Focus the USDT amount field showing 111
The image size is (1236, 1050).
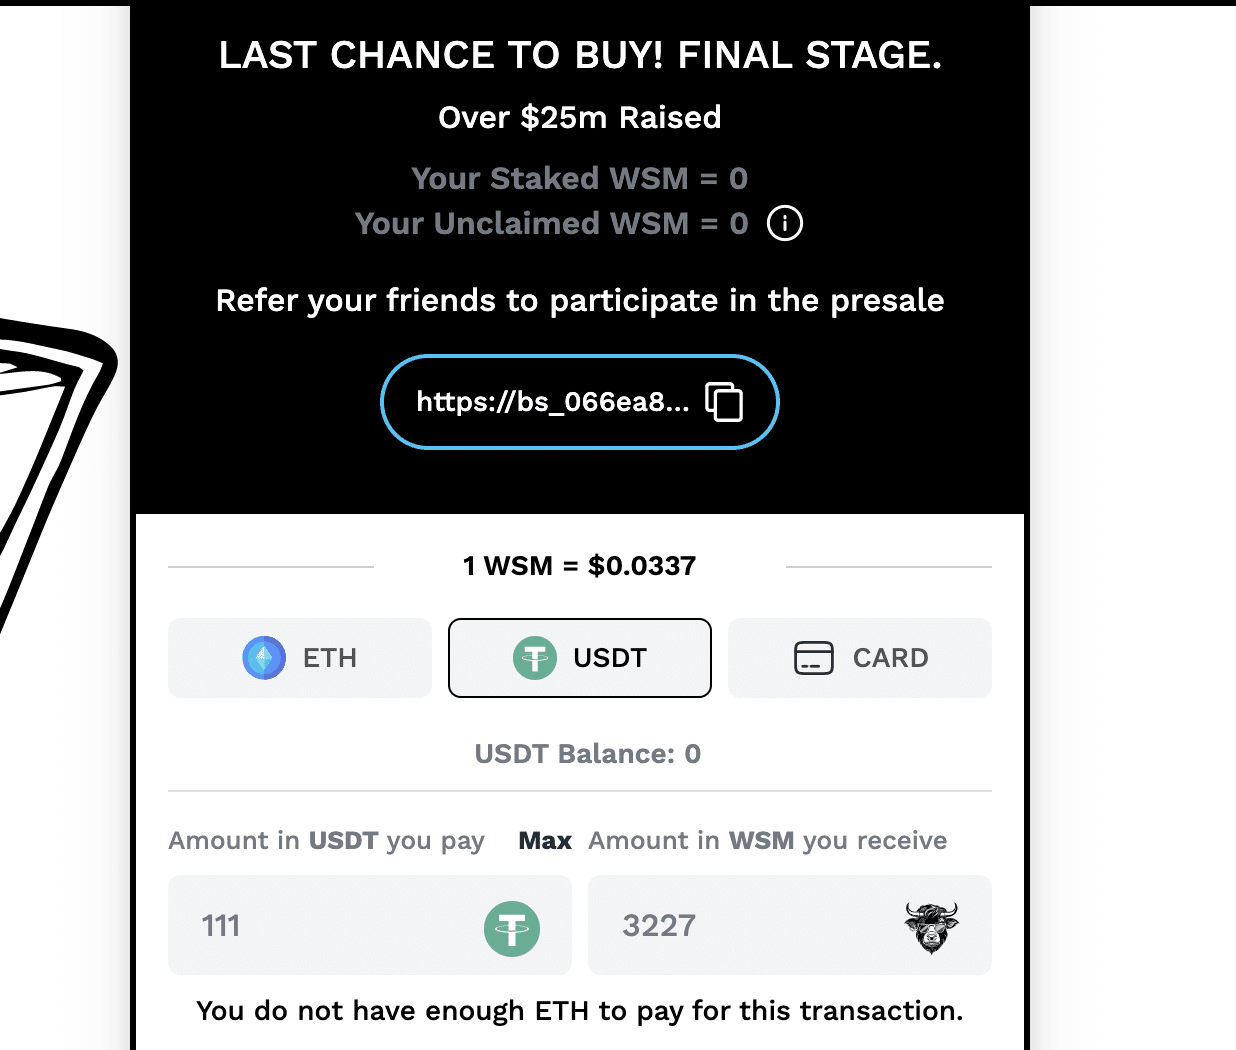coord(370,925)
